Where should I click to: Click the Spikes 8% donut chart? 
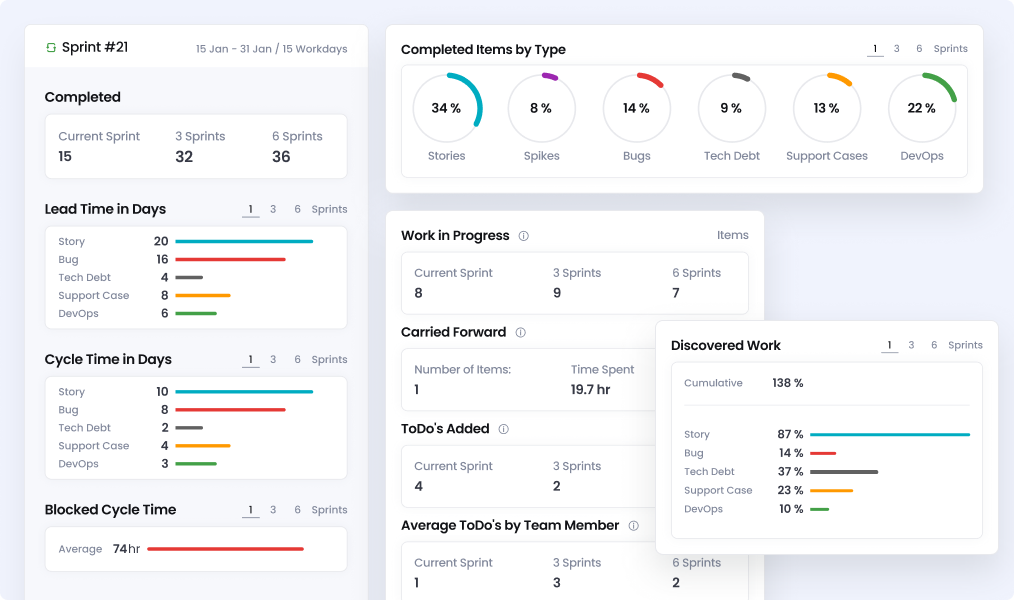(541, 108)
